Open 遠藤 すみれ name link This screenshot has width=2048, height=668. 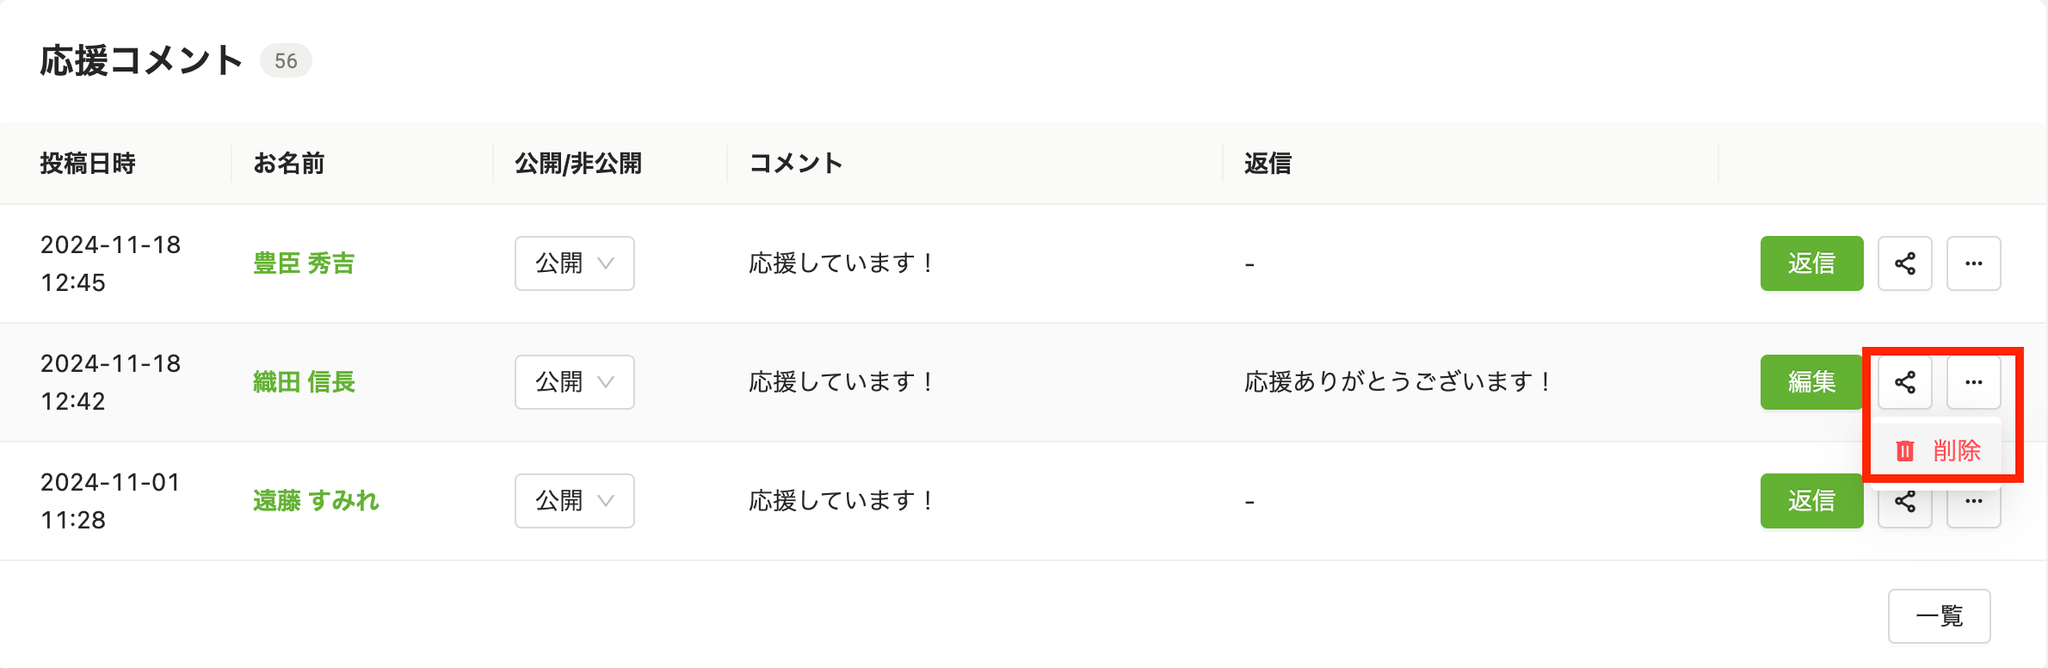click(x=316, y=500)
